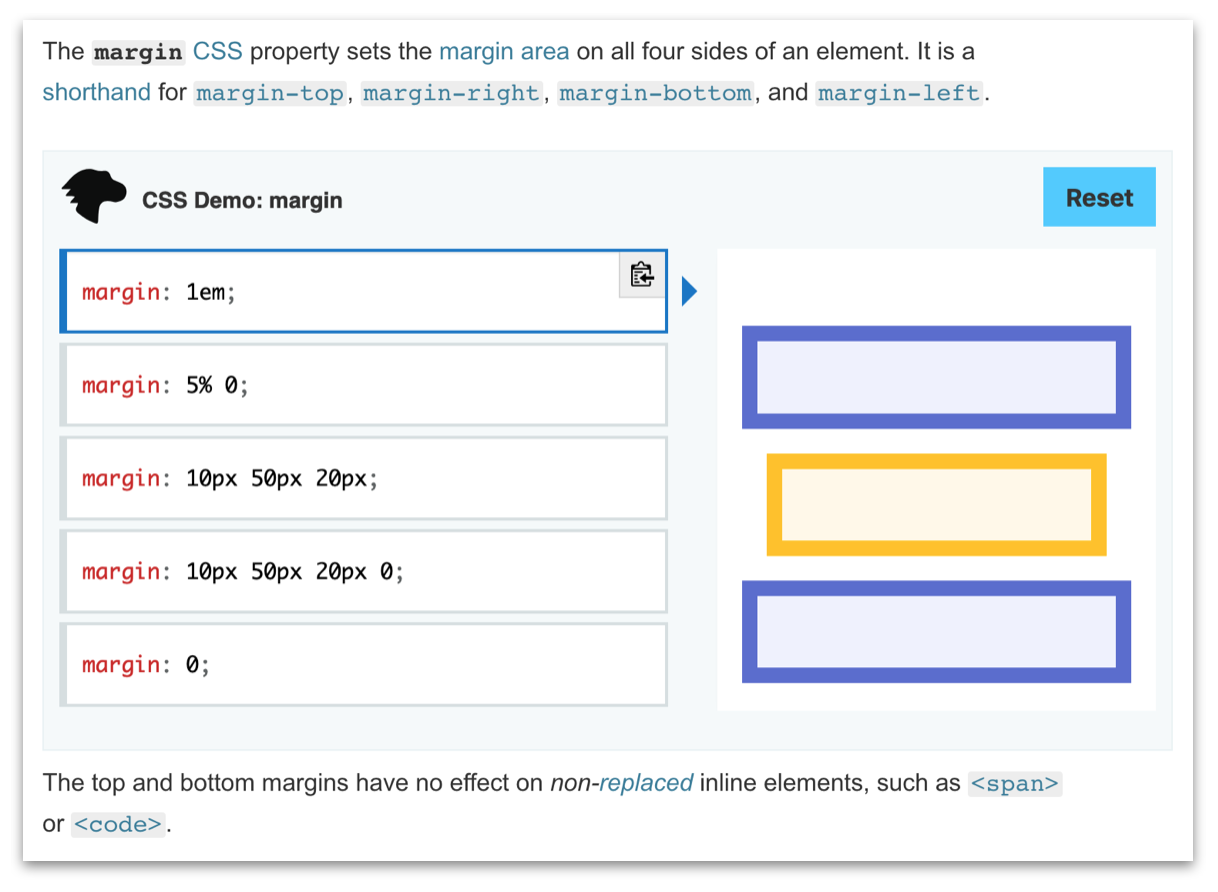1218x892 pixels.
Task: Choose the "margin: 5% 0;" example
Action: tap(364, 385)
